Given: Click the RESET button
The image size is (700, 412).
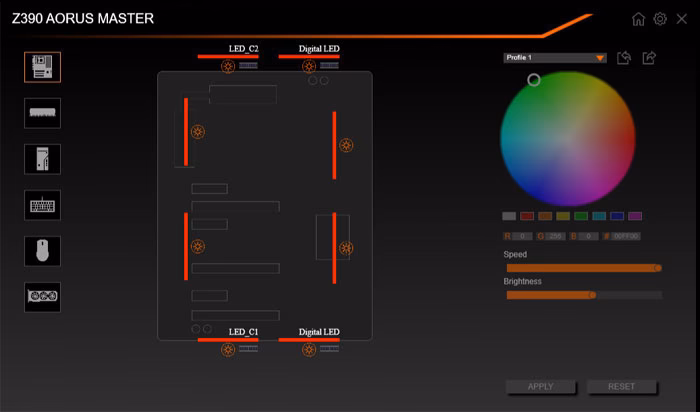Looking at the screenshot, I should [621, 387].
